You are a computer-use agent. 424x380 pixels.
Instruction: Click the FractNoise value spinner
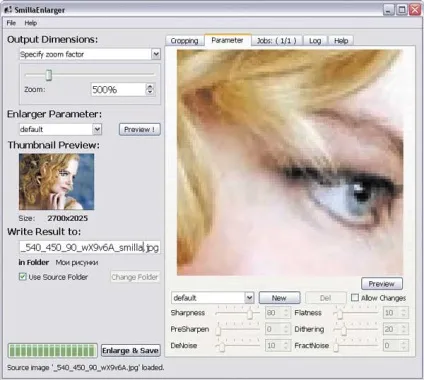(395, 346)
